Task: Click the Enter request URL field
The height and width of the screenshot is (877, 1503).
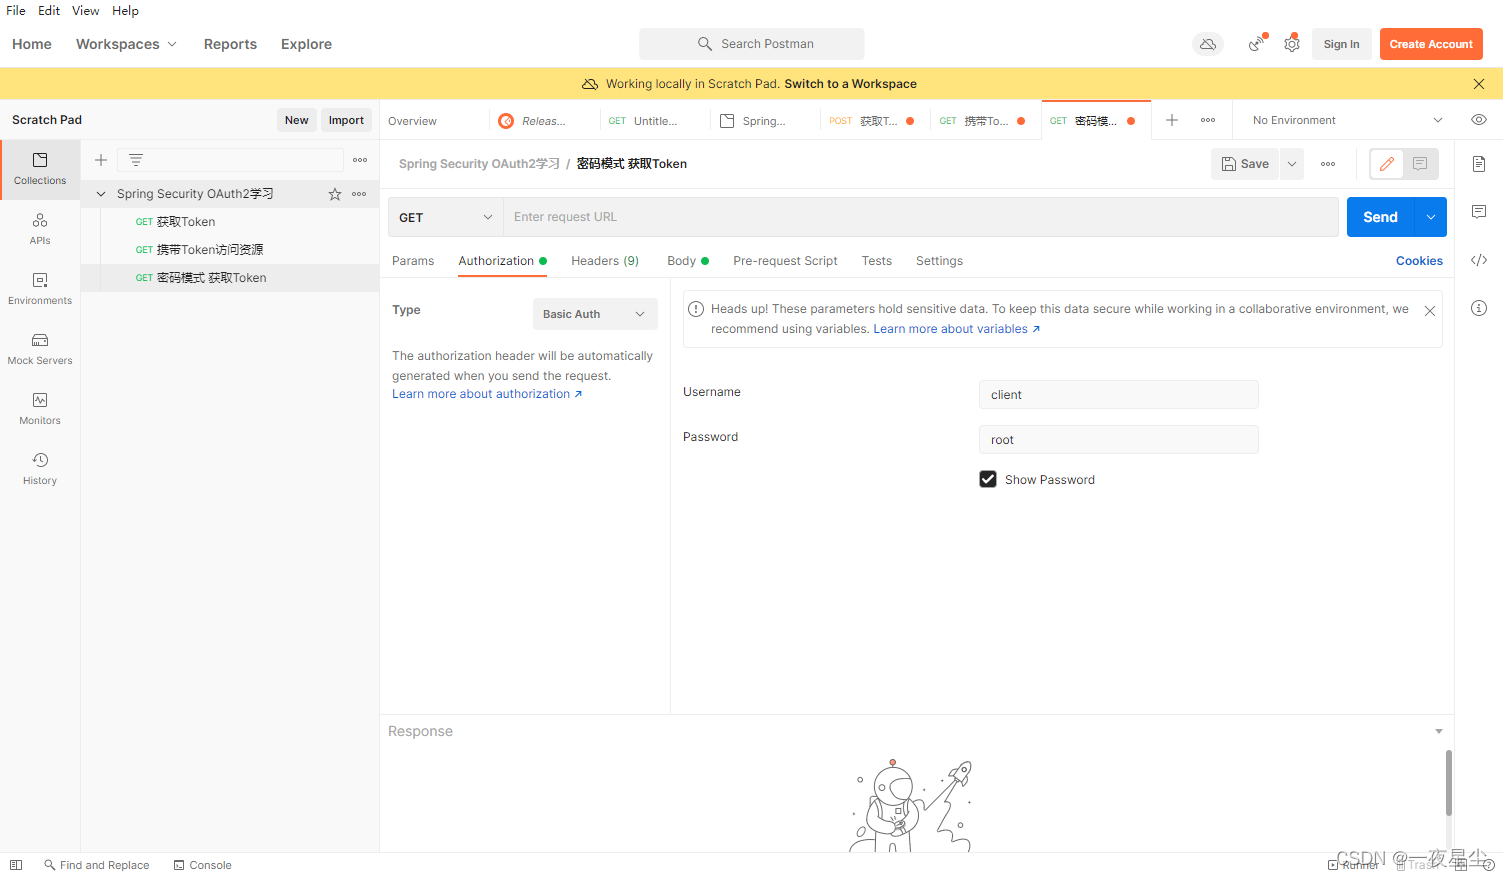Action: [x=920, y=217]
